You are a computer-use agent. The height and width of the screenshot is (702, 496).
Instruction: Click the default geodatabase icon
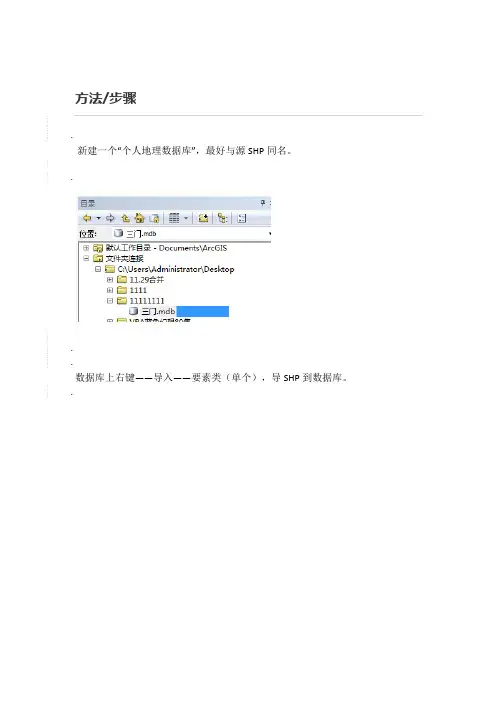(x=154, y=218)
